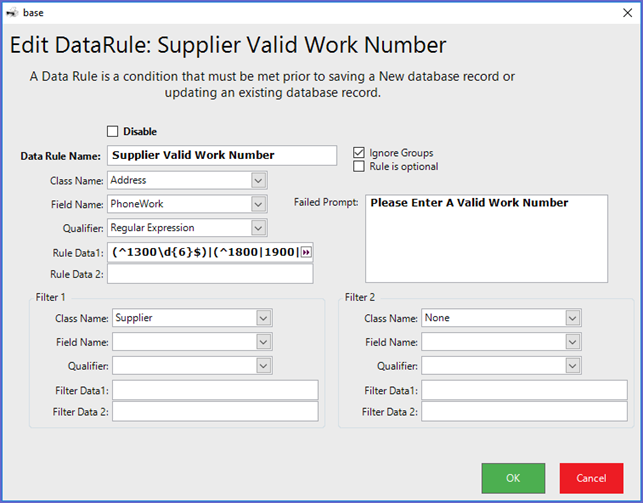643x503 pixels.
Task: Expand the PhoneWork Field Name dropdown
Action: [258, 204]
